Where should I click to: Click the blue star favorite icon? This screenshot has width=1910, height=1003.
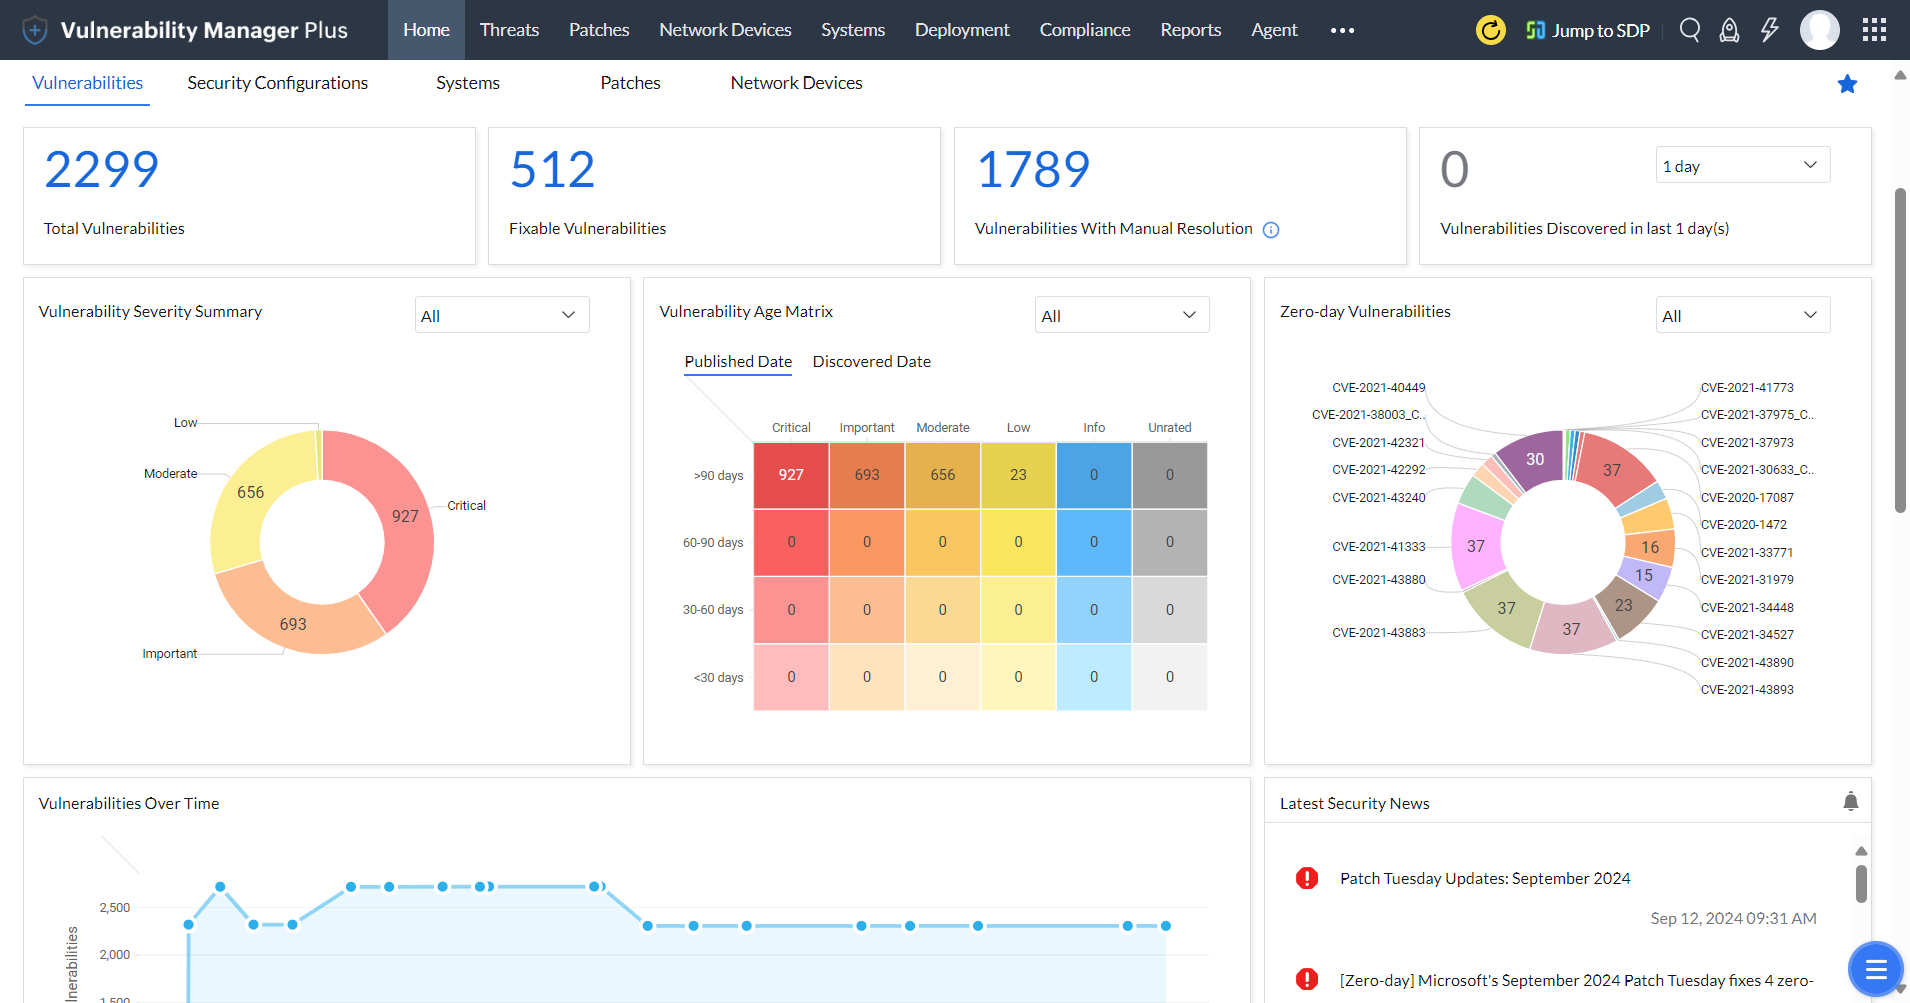(1847, 84)
